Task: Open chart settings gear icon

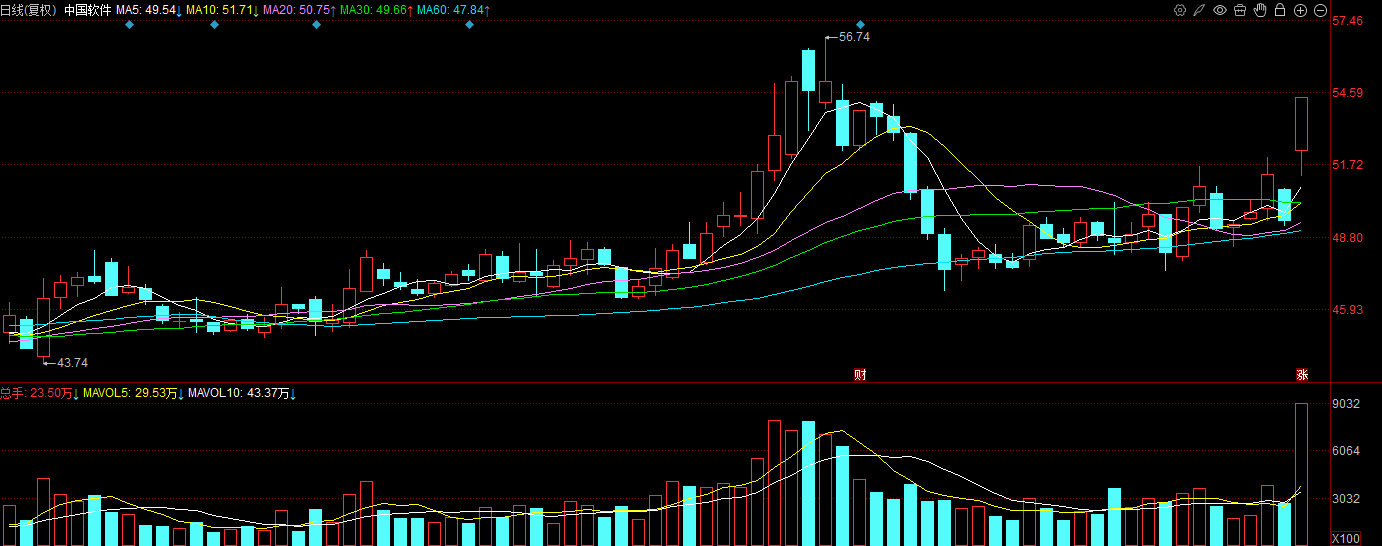Action: pos(1180,10)
